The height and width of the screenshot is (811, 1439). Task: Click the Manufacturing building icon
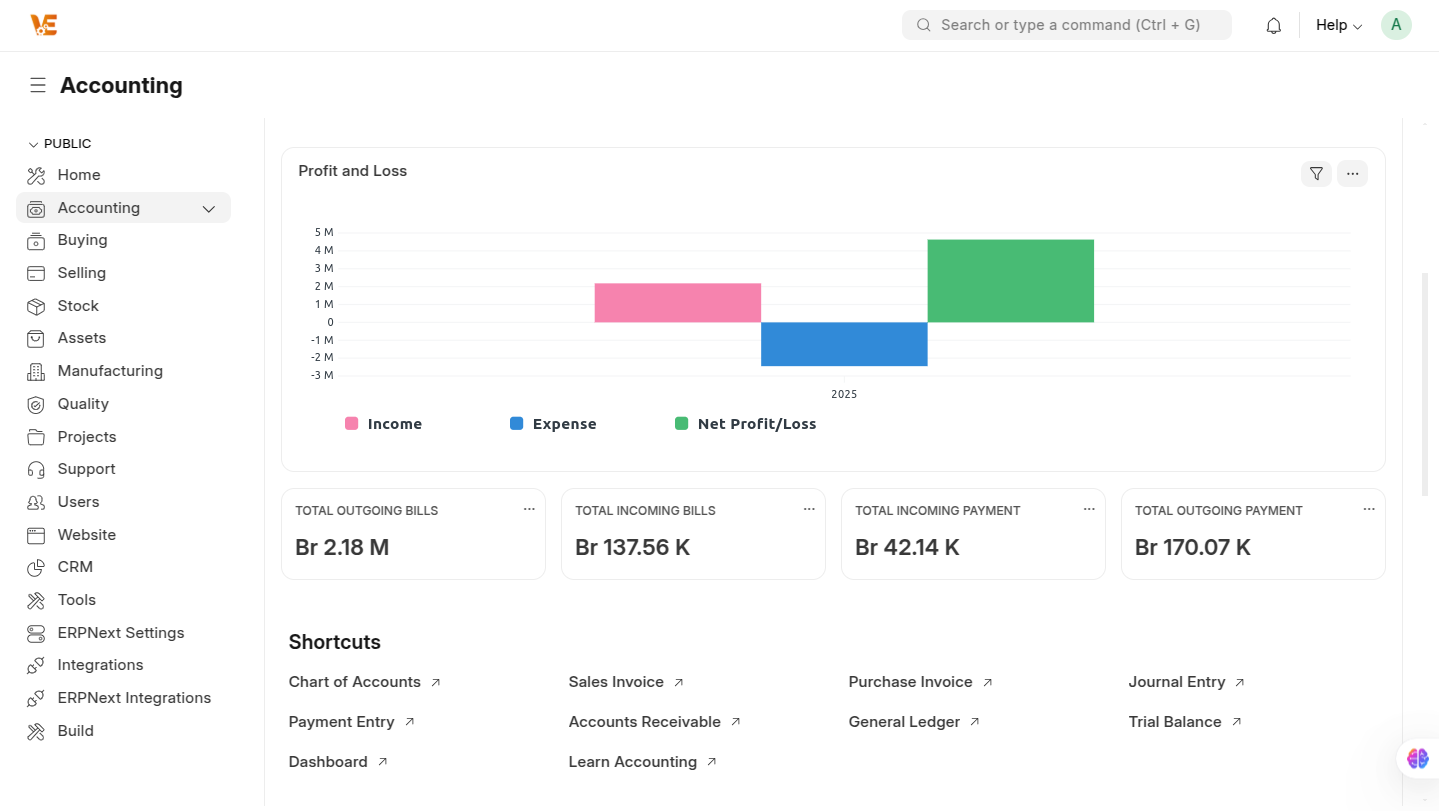37,372
